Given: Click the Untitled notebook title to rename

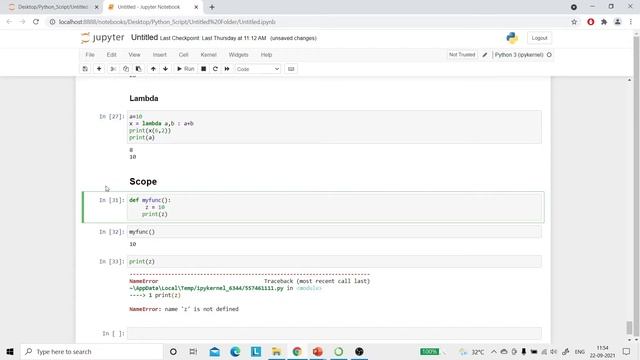Looking at the screenshot, I should (x=144, y=38).
